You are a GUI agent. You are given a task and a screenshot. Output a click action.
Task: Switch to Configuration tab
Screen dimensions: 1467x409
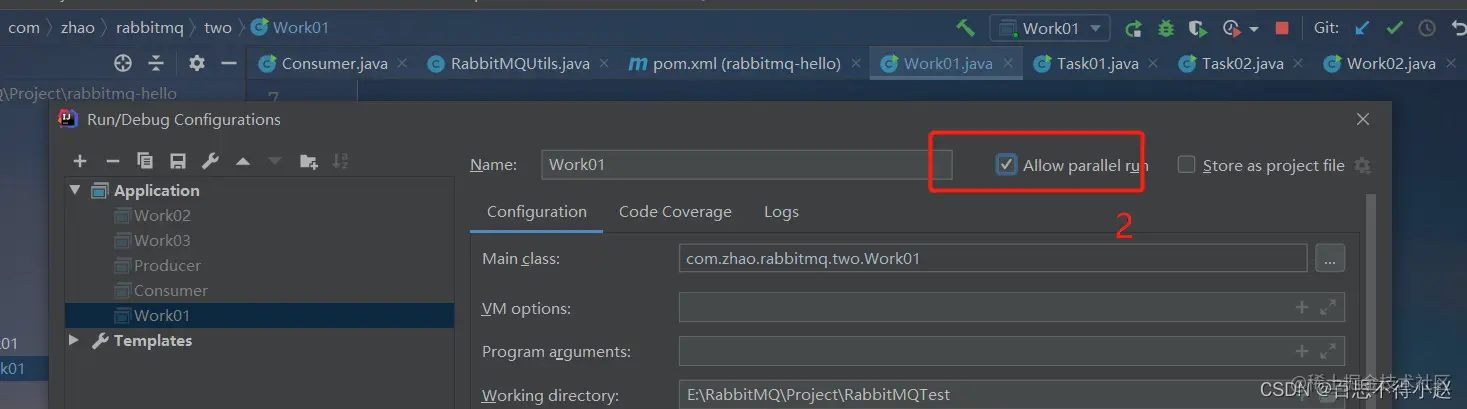(x=537, y=212)
